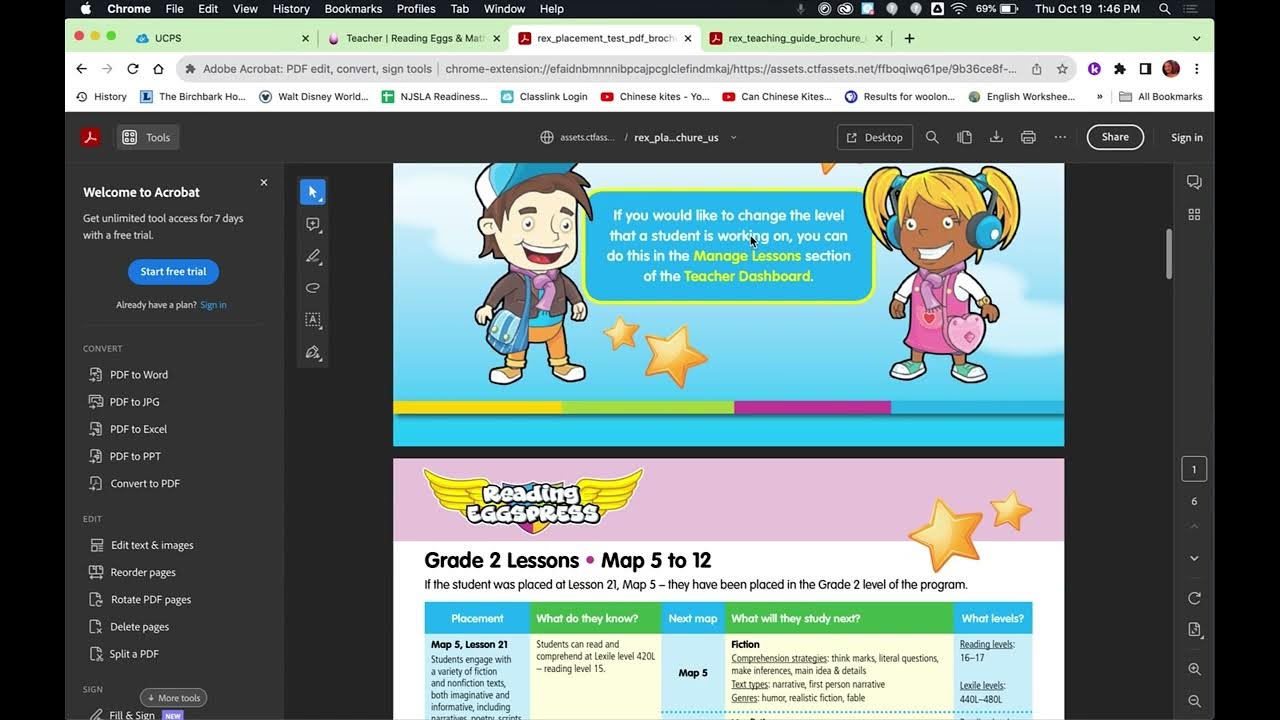Open the Chrome extensions puzzle icon
This screenshot has width=1280, height=720.
pyautogui.click(x=1120, y=69)
